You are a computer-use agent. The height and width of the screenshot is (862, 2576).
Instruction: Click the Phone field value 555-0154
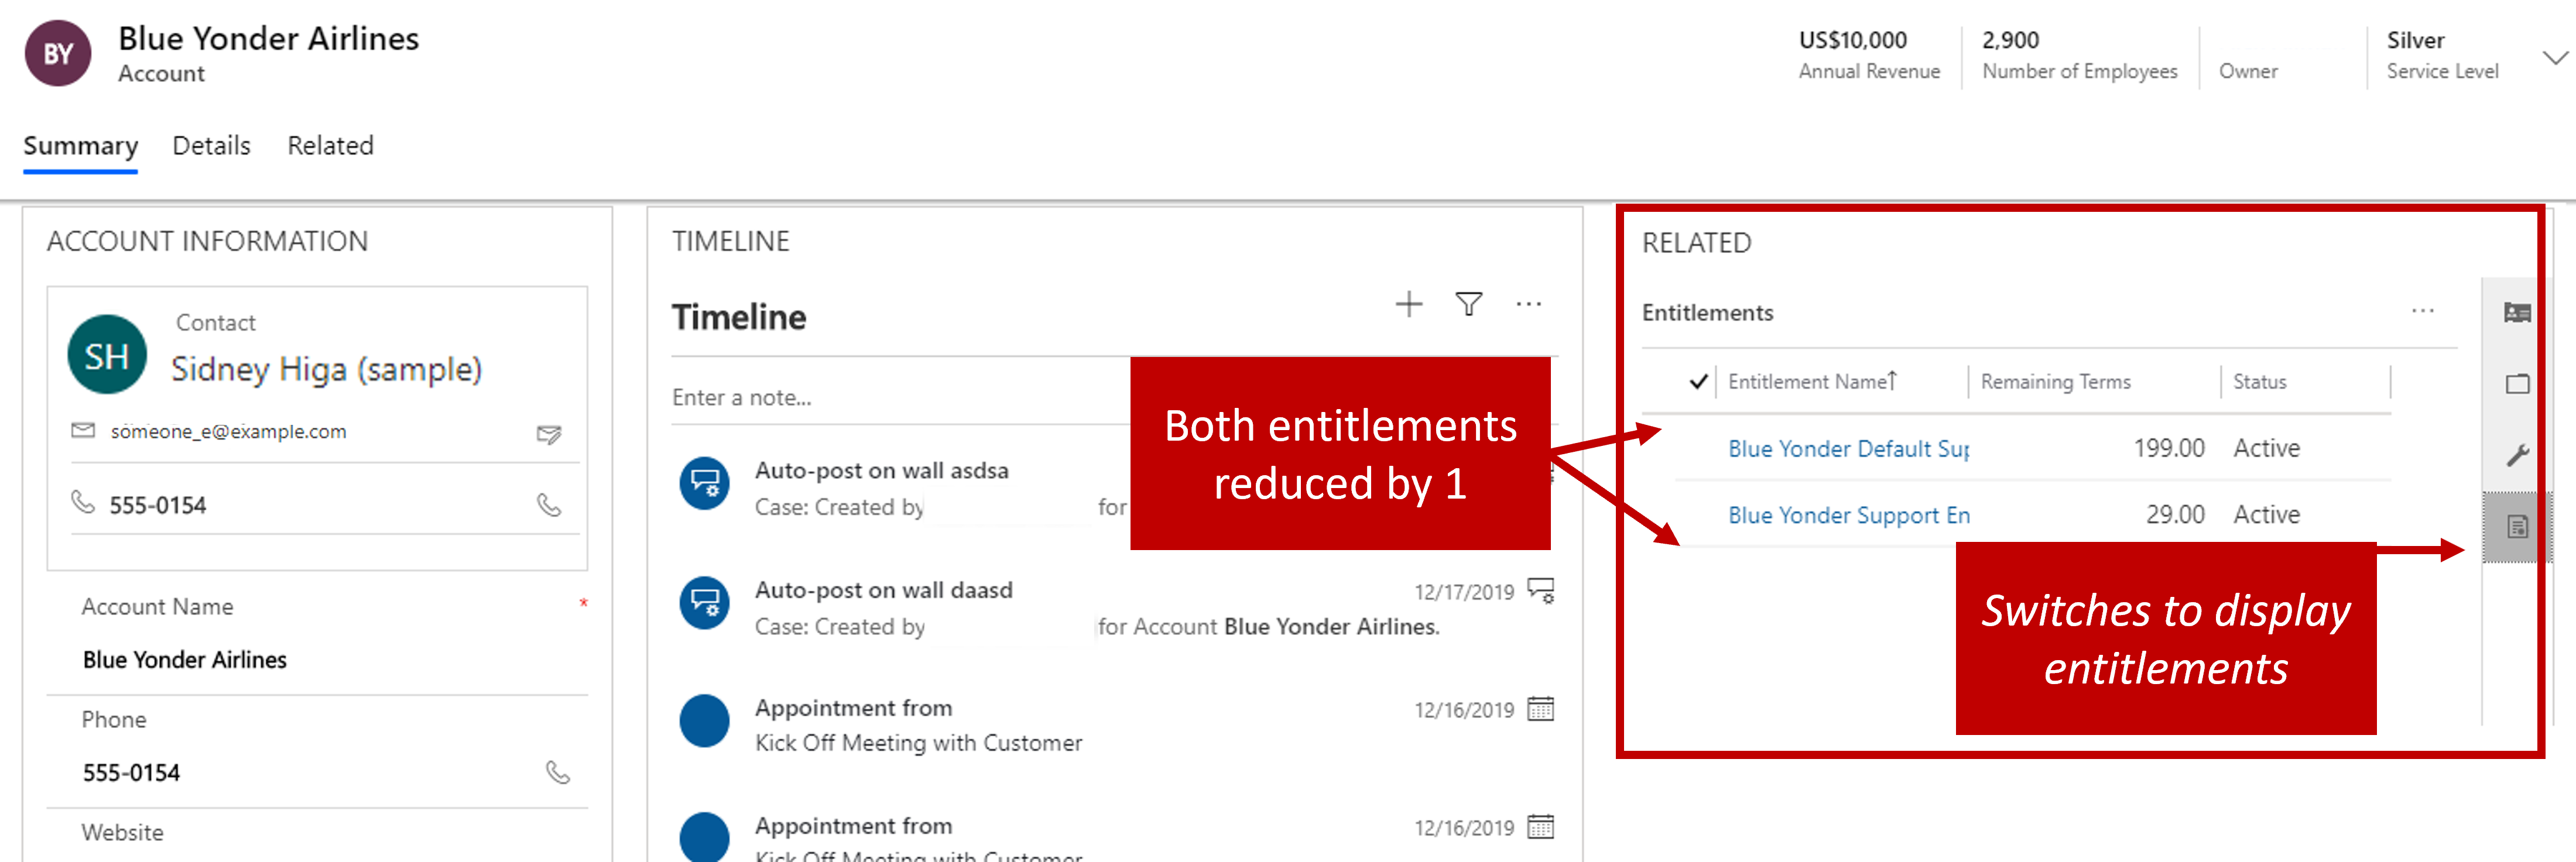pos(131,773)
